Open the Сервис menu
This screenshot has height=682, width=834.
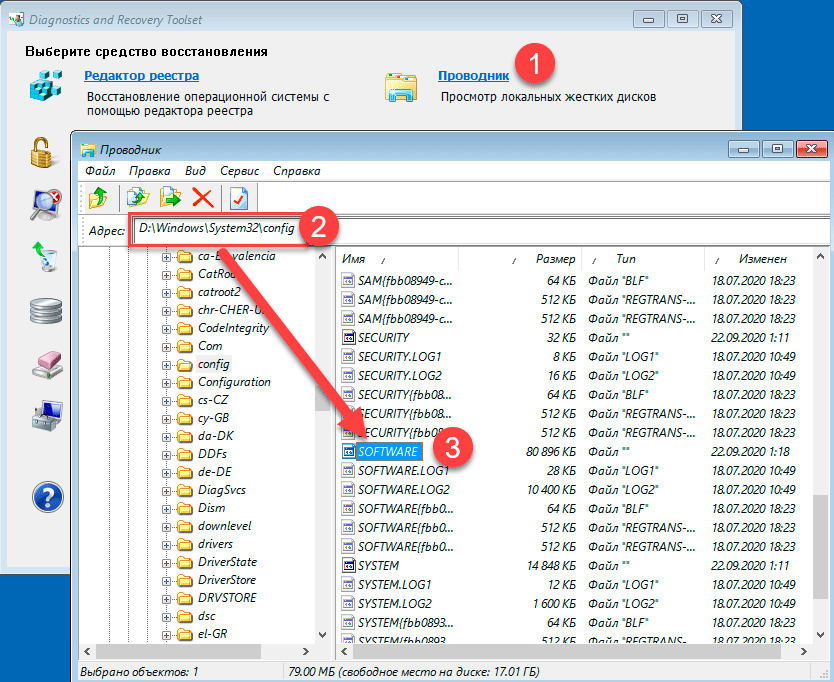(239, 171)
